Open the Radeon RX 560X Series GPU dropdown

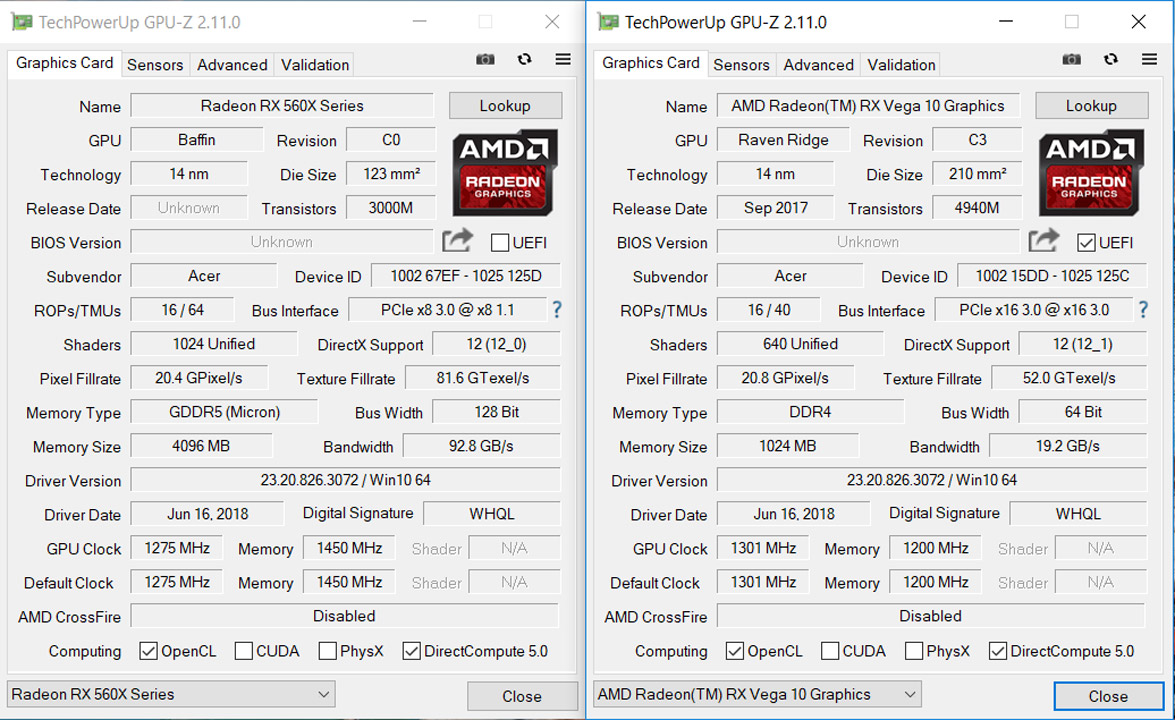tap(171, 695)
